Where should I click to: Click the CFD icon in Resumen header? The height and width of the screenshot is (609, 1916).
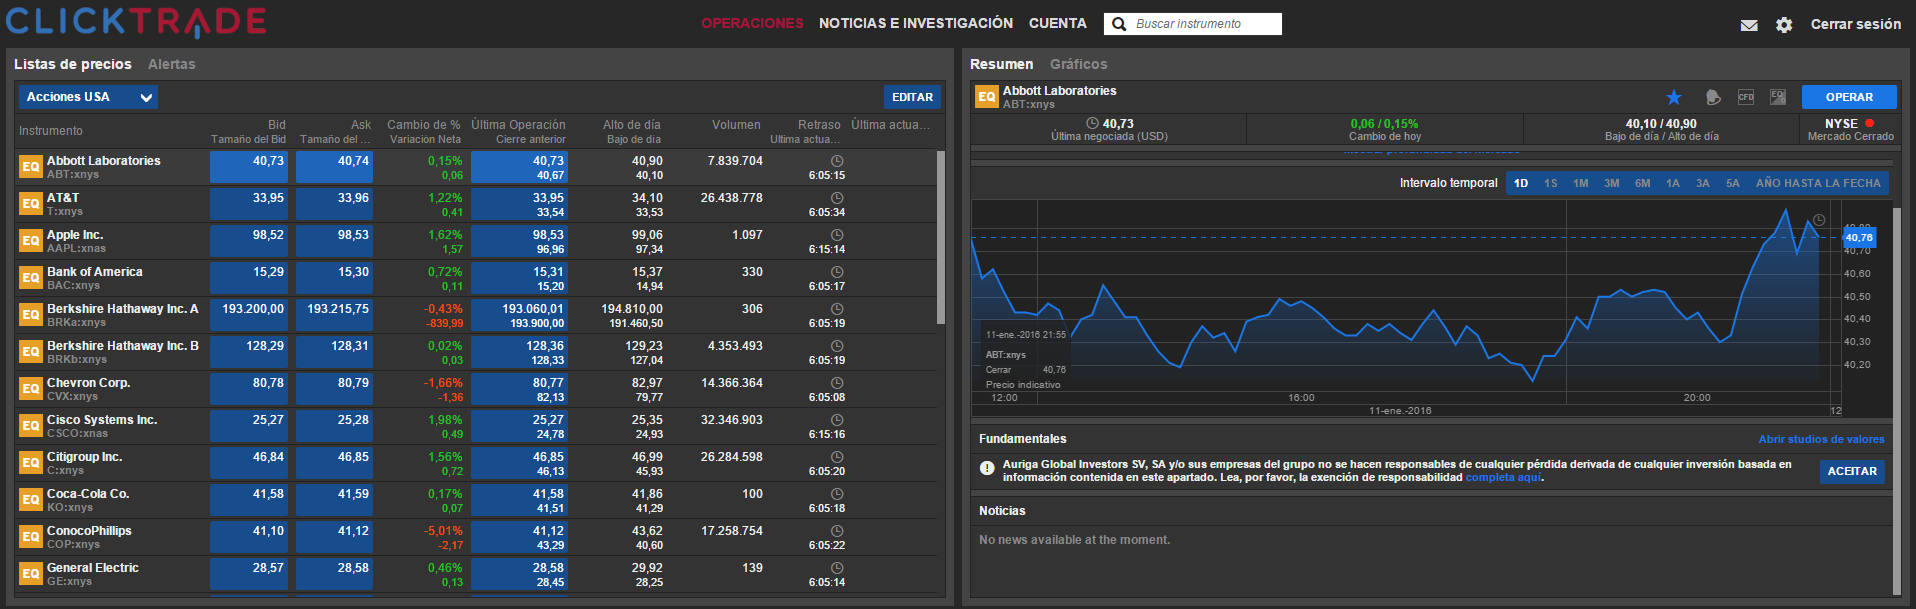tap(1746, 97)
